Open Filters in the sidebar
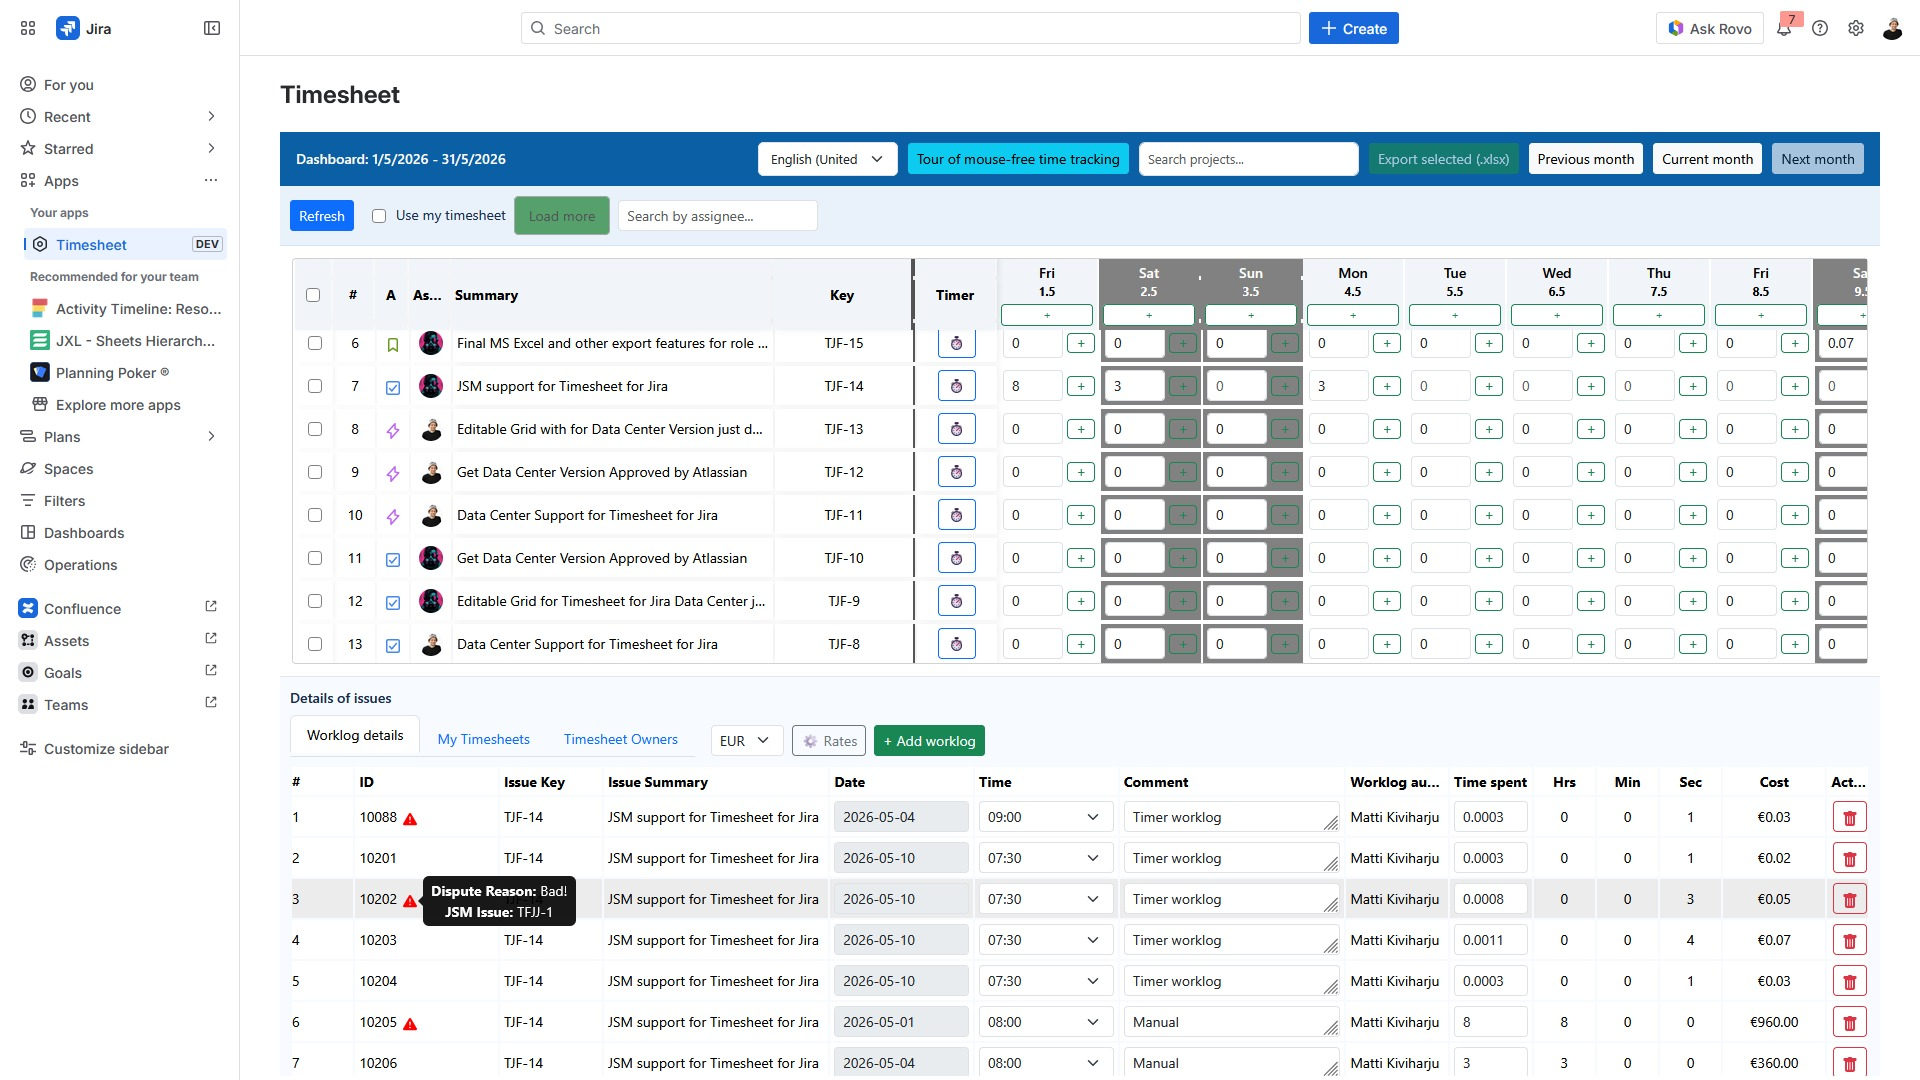This screenshot has width=1920, height=1080. (x=64, y=501)
